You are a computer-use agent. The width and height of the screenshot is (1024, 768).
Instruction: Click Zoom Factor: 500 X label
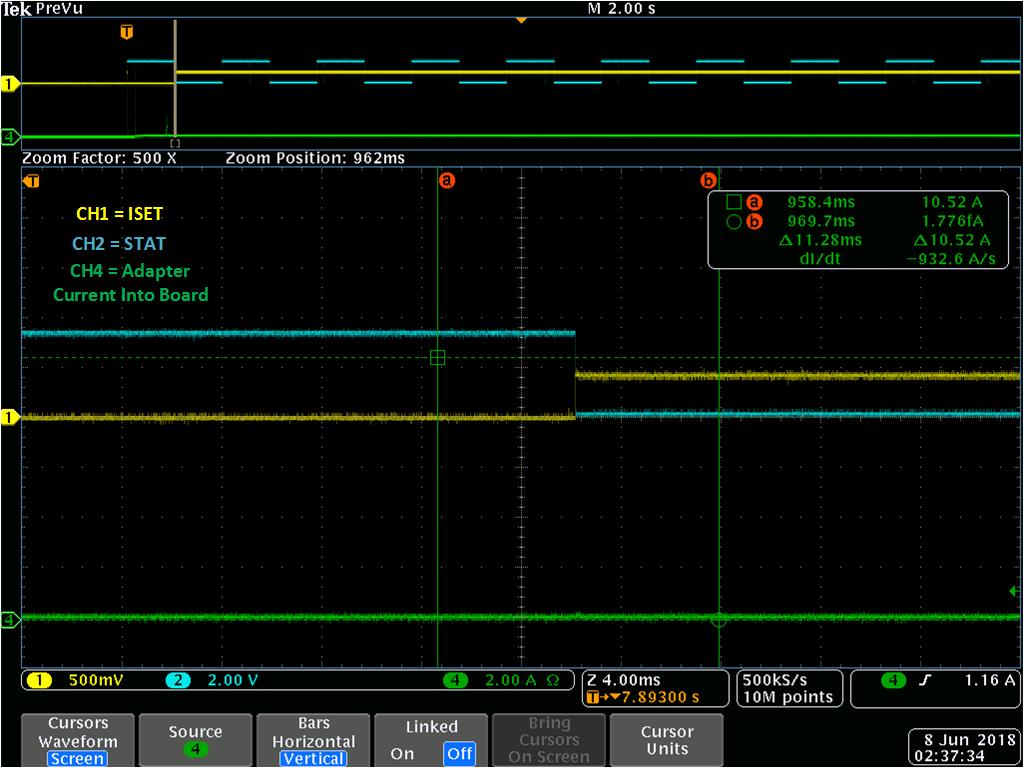tap(99, 158)
